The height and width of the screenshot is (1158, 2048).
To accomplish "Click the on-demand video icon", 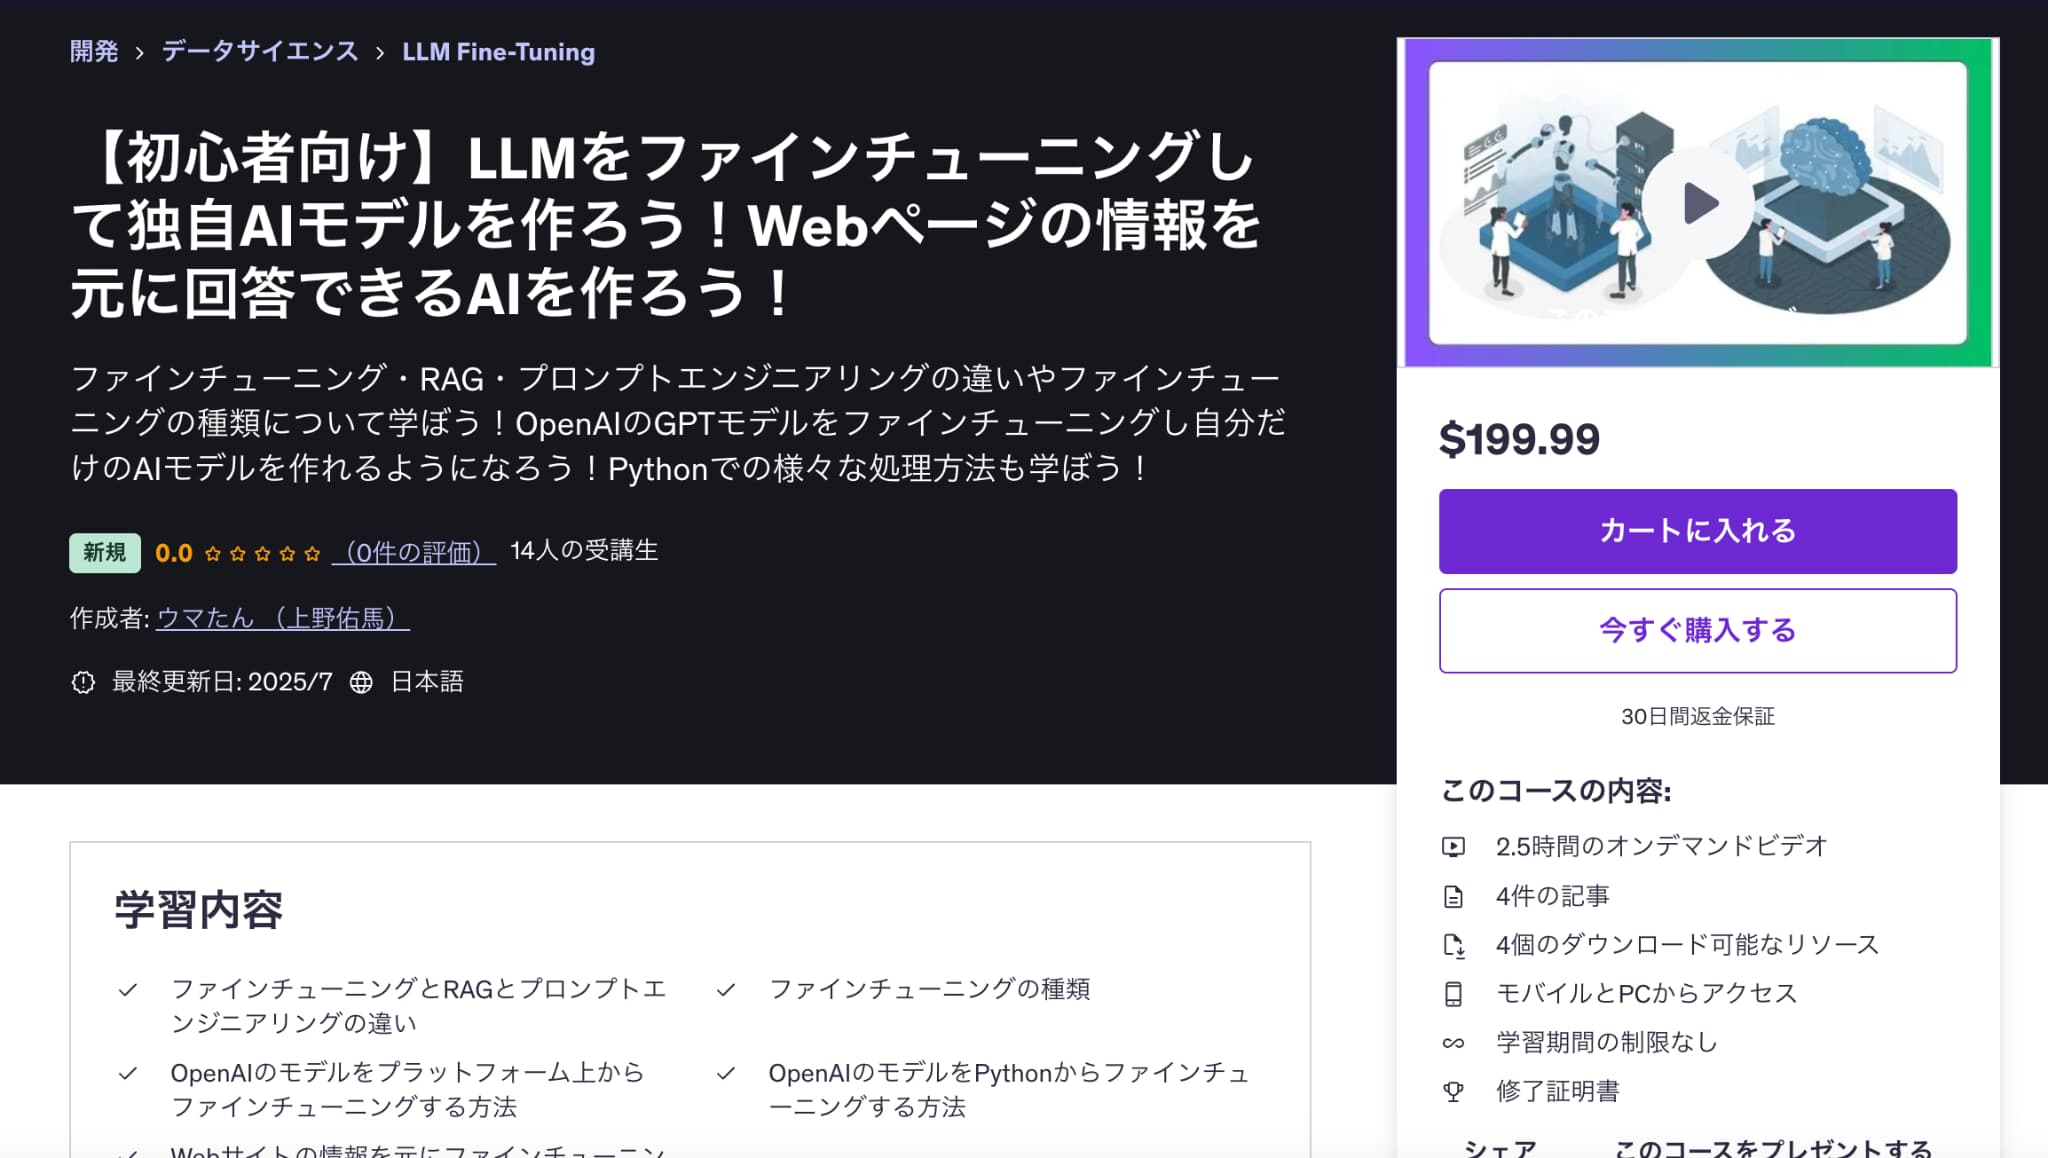I will coord(1453,847).
